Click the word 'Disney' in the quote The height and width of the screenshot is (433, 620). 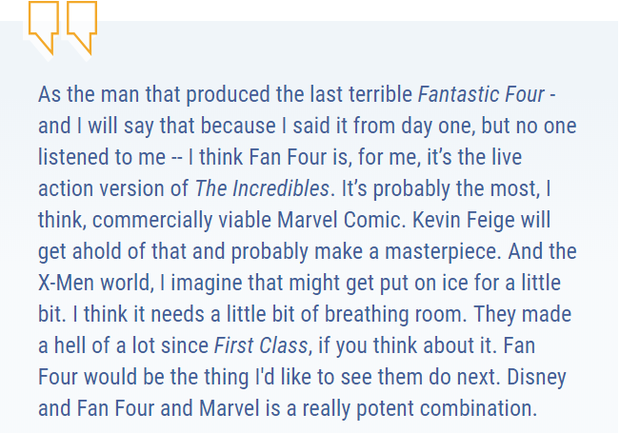[537, 378]
